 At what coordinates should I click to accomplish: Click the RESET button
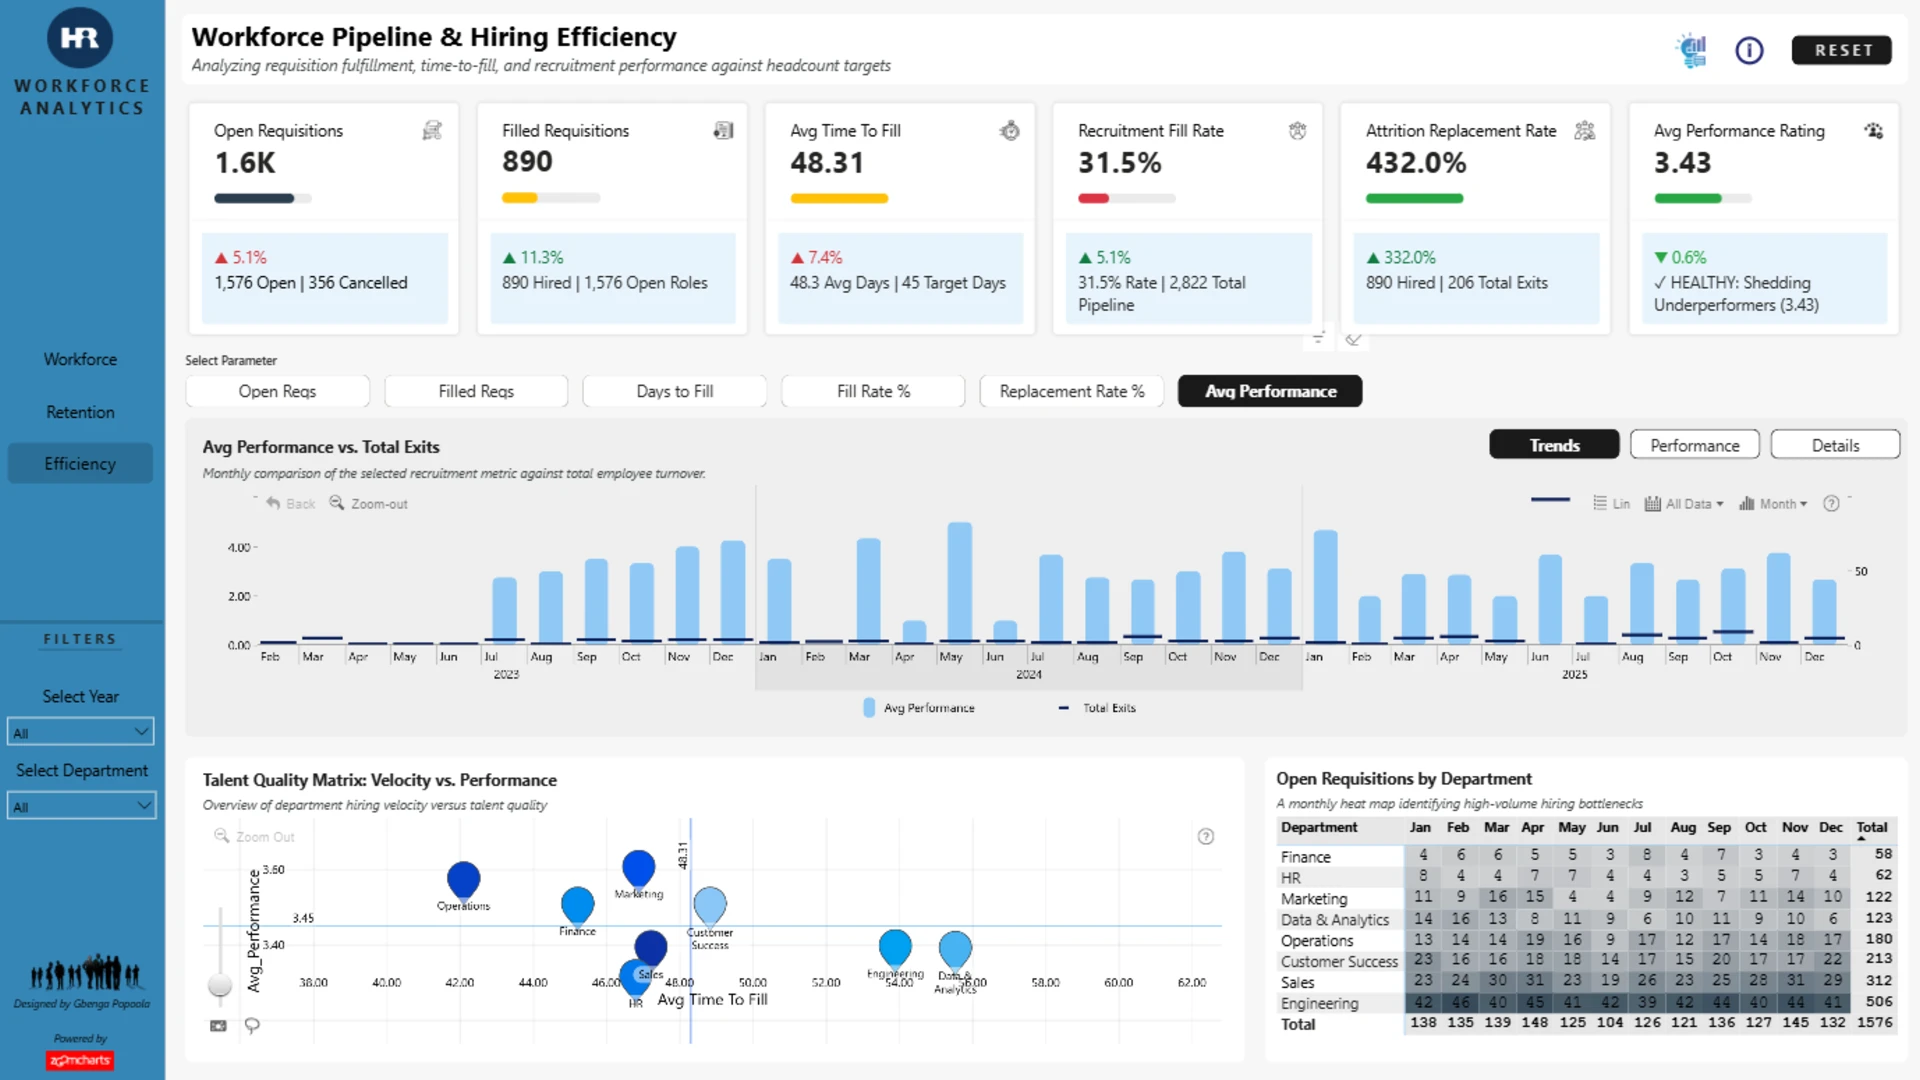coord(1842,50)
